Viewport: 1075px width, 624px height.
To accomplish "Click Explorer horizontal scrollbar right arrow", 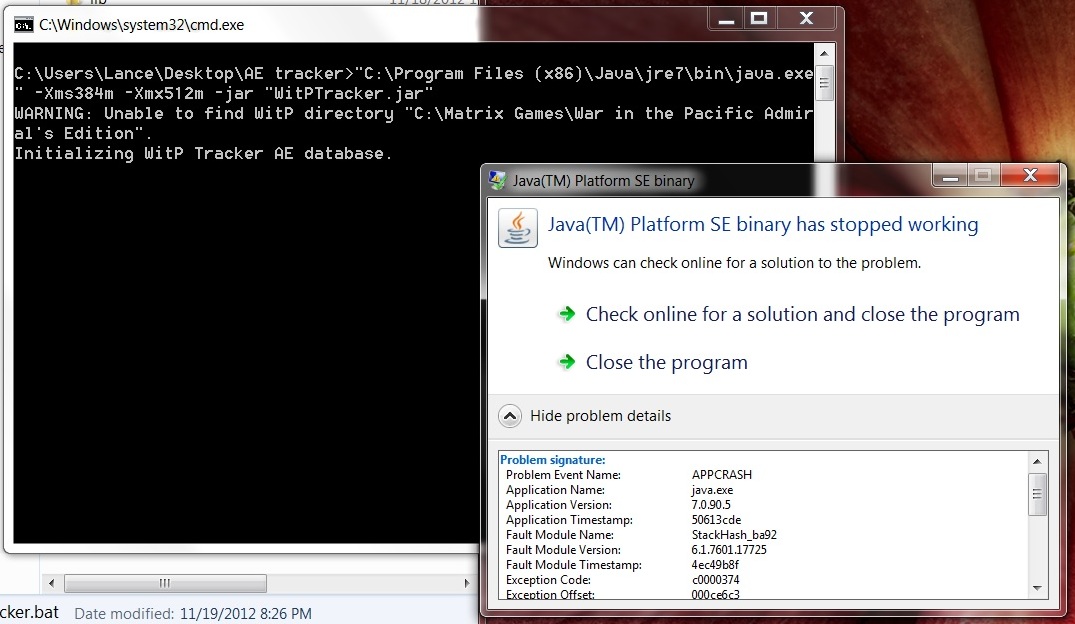I will (466, 584).
